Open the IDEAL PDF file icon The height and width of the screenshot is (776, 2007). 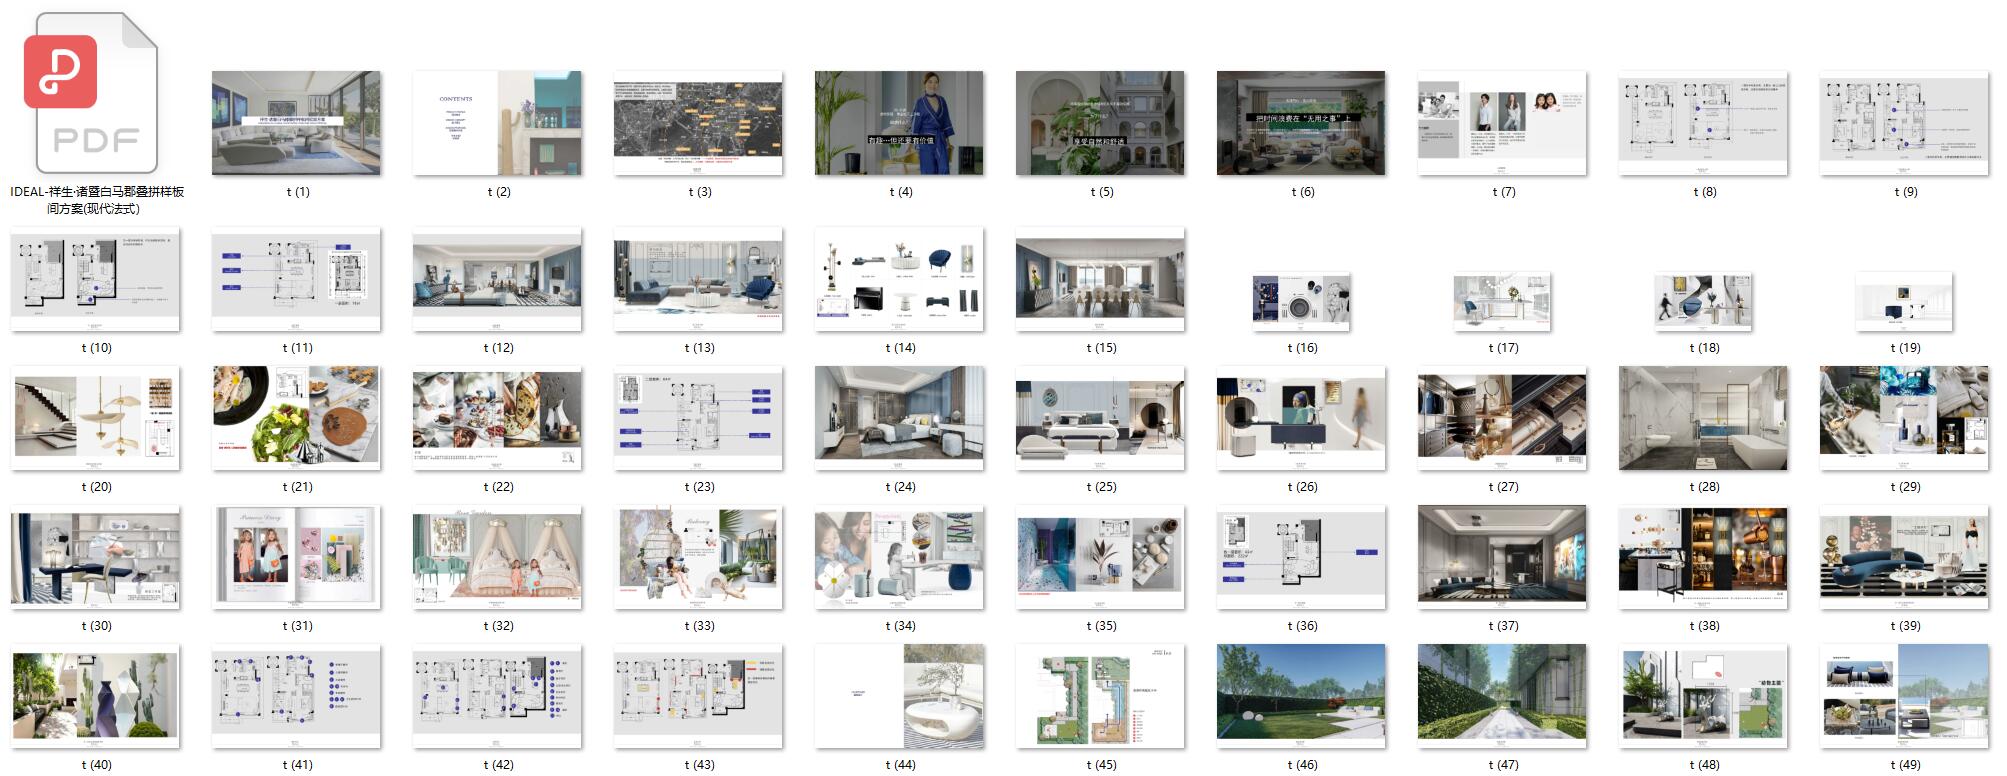tap(96, 94)
